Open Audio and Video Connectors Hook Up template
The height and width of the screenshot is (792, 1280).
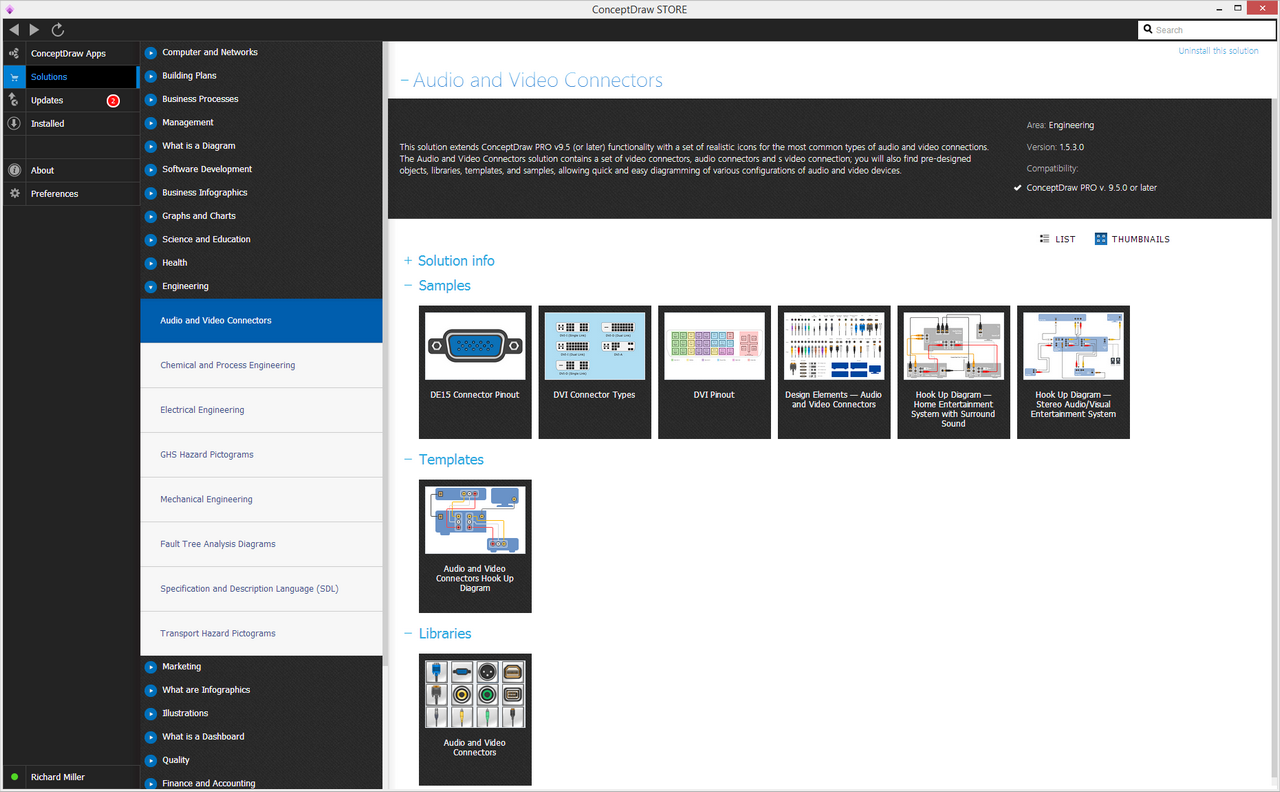pyautogui.click(x=475, y=546)
